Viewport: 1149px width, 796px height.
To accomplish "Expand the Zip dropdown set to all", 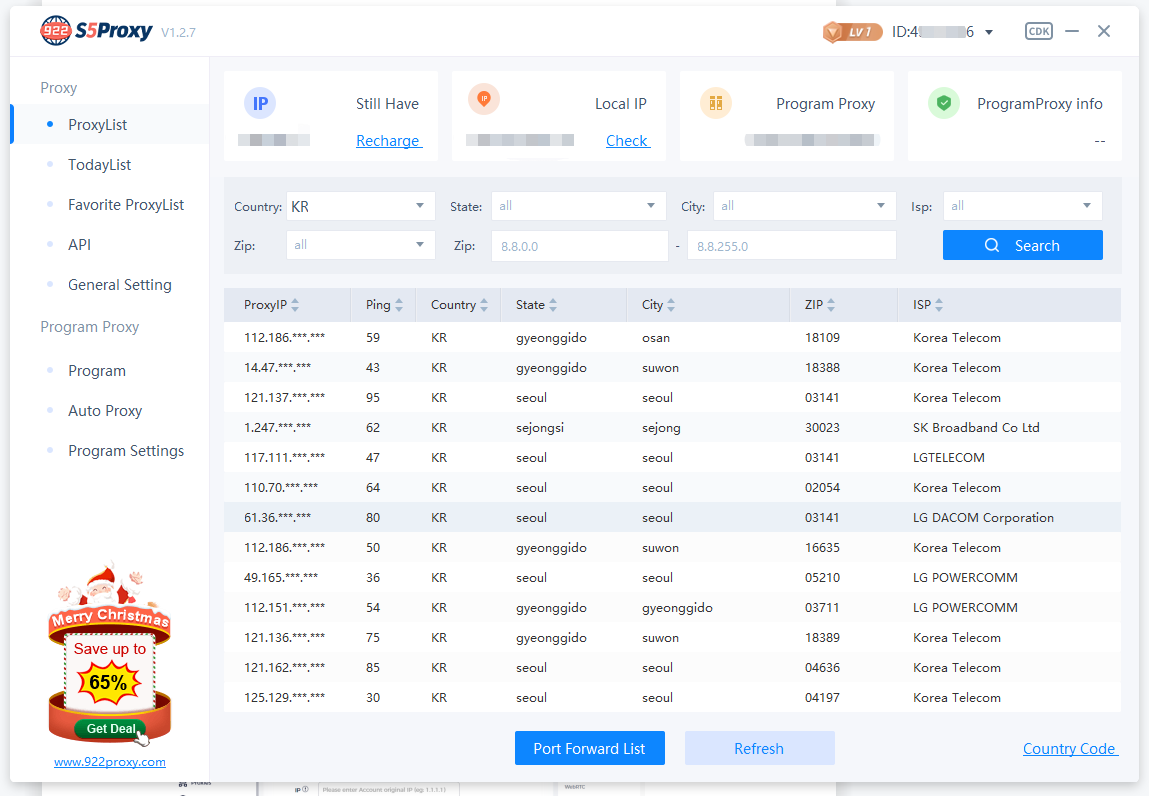I will [x=360, y=245].
